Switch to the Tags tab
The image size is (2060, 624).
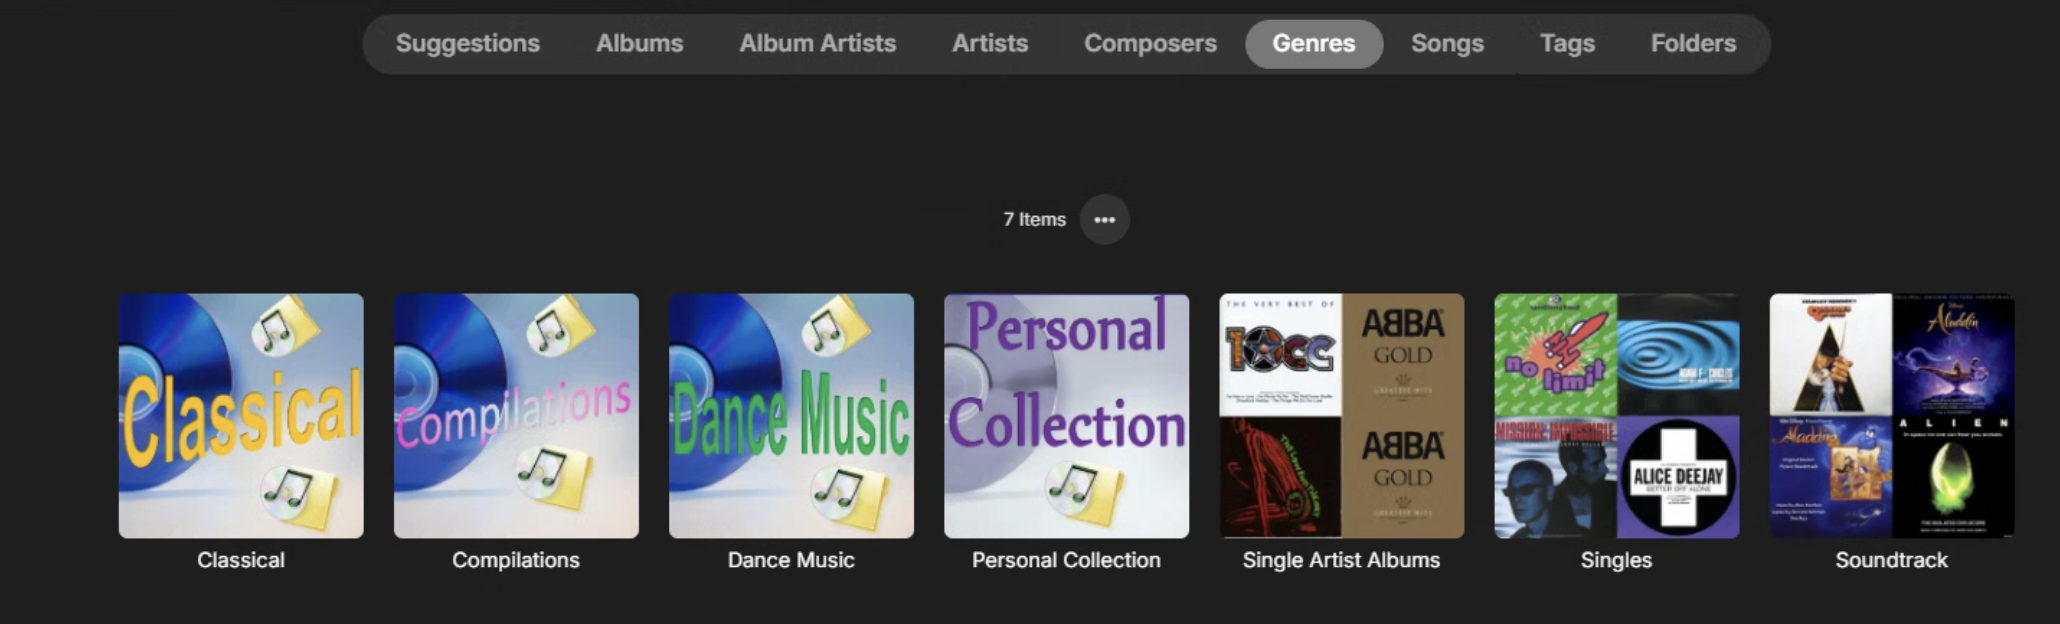[x=1567, y=43]
